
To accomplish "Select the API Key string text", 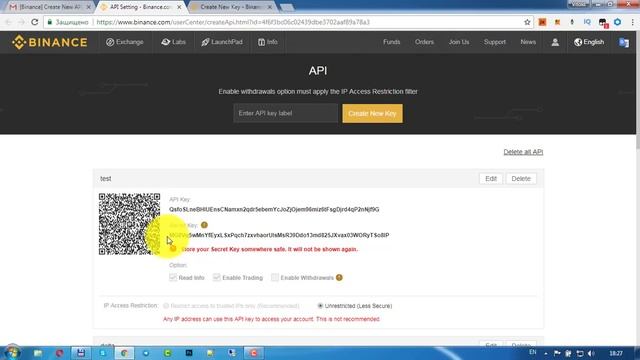I will [x=274, y=209].
